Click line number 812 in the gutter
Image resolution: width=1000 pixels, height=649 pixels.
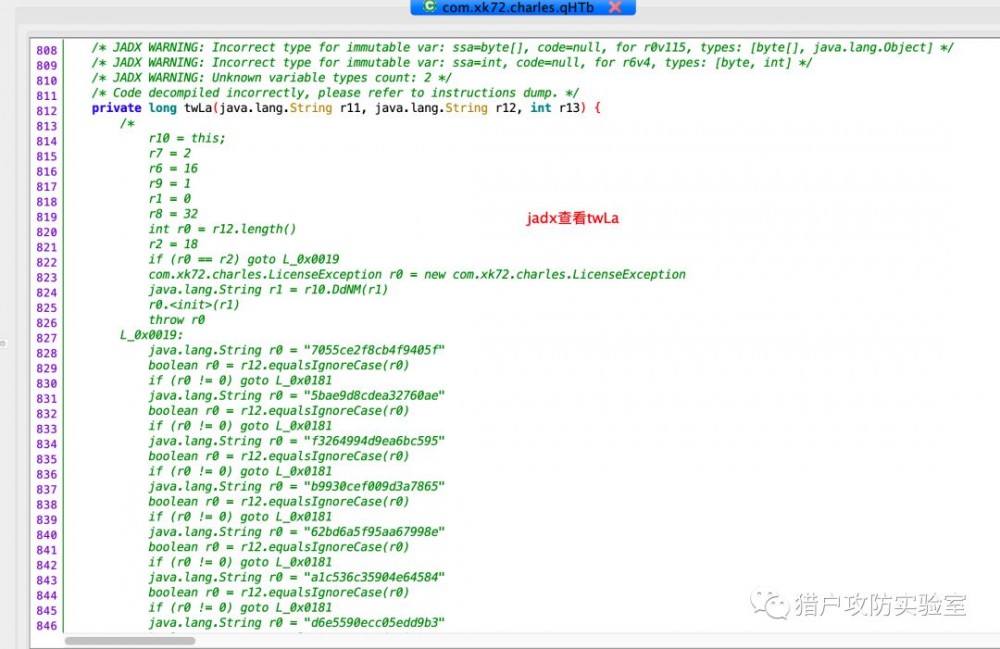(x=47, y=111)
